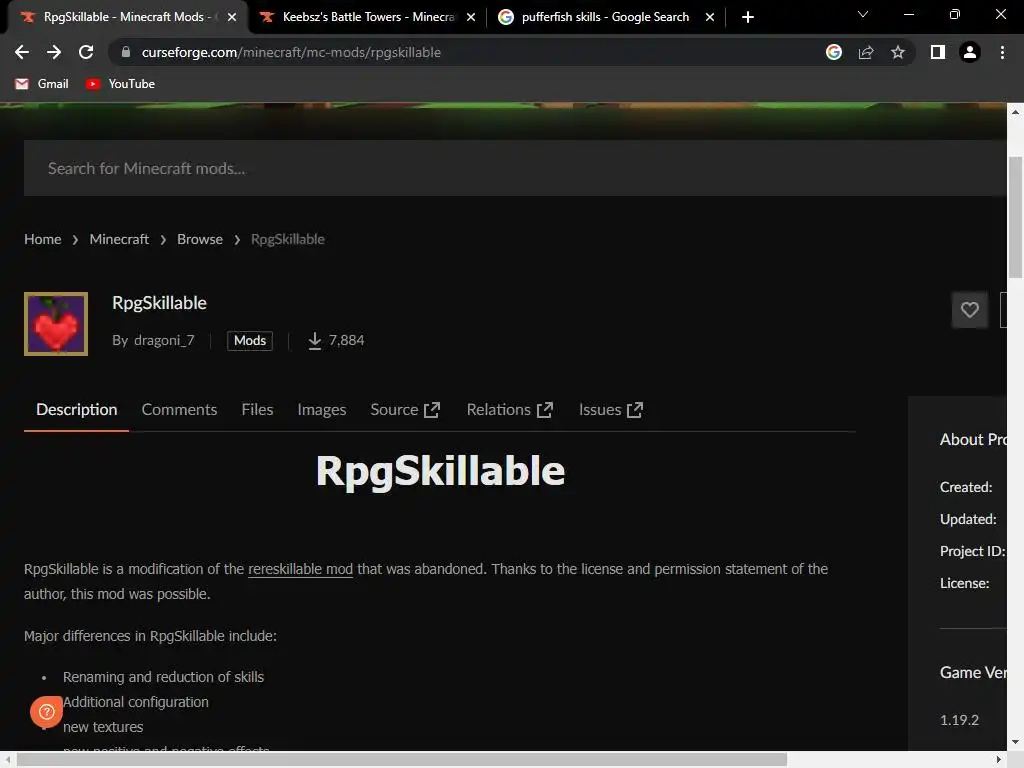
Task: Click the RpgSkillable breadcrumb text
Action: pyautogui.click(x=287, y=239)
